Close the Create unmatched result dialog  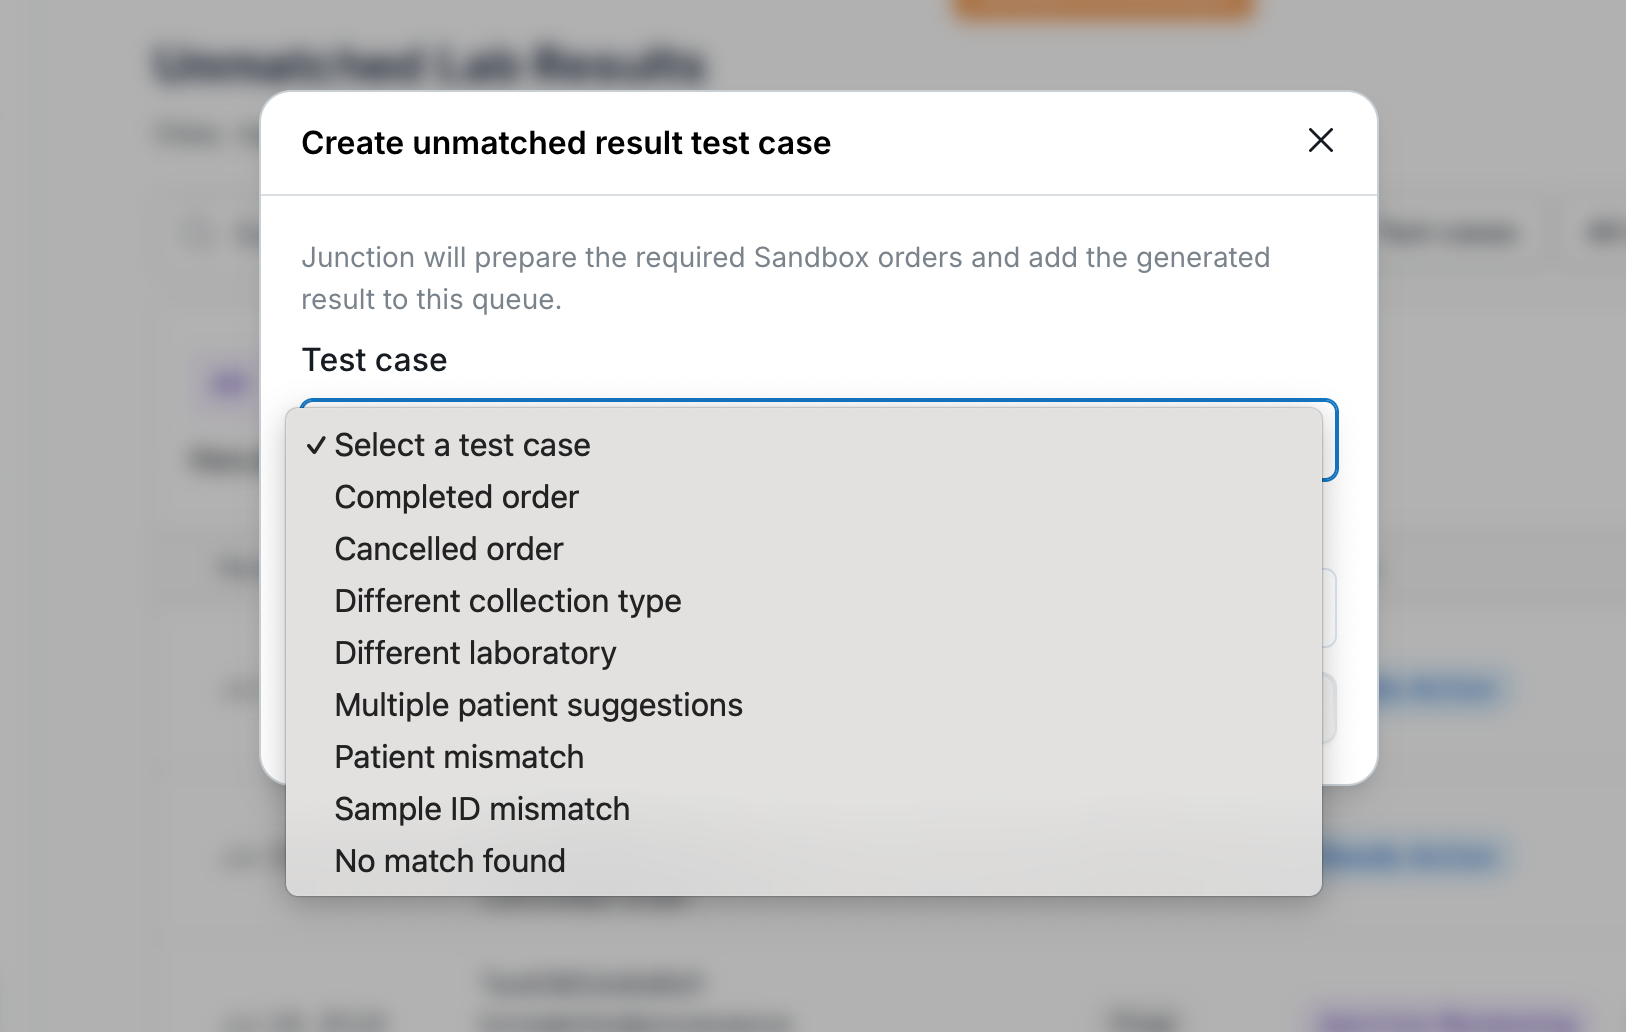(1321, 141)
